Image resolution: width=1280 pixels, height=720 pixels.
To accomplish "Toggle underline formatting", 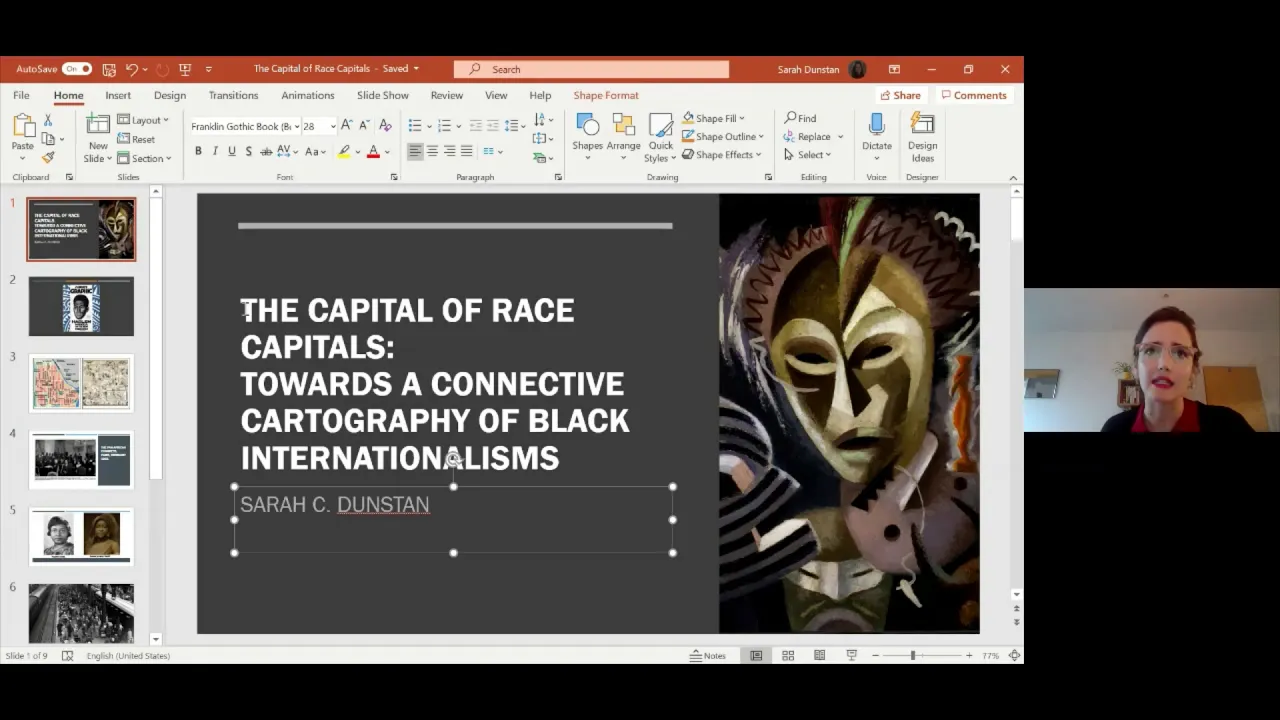I will tap(231, 151).
